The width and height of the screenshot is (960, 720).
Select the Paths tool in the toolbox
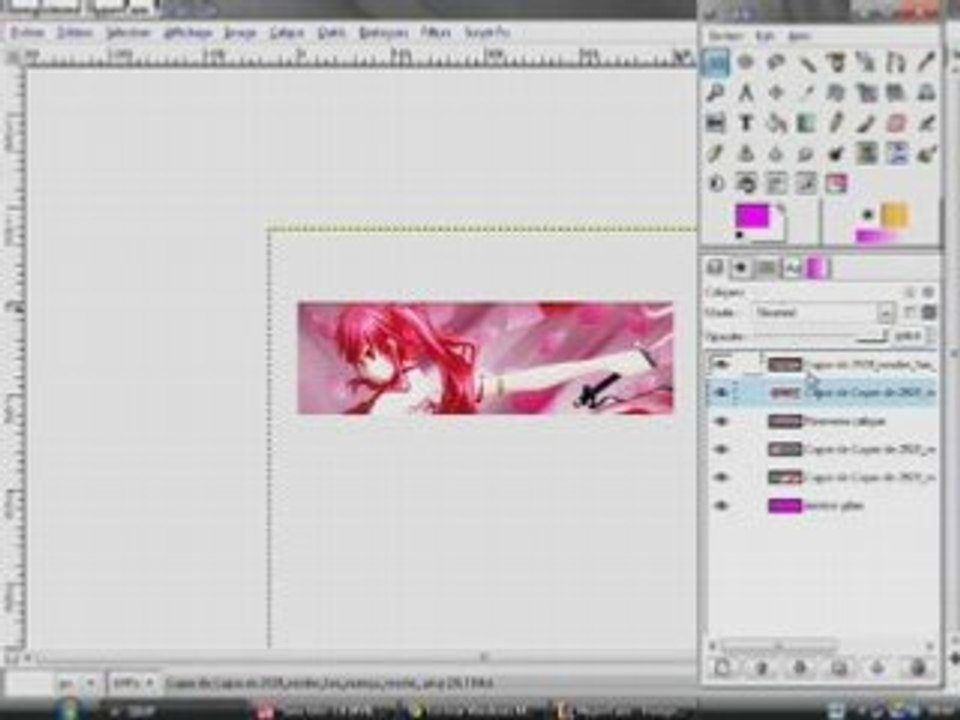point(896,62)
